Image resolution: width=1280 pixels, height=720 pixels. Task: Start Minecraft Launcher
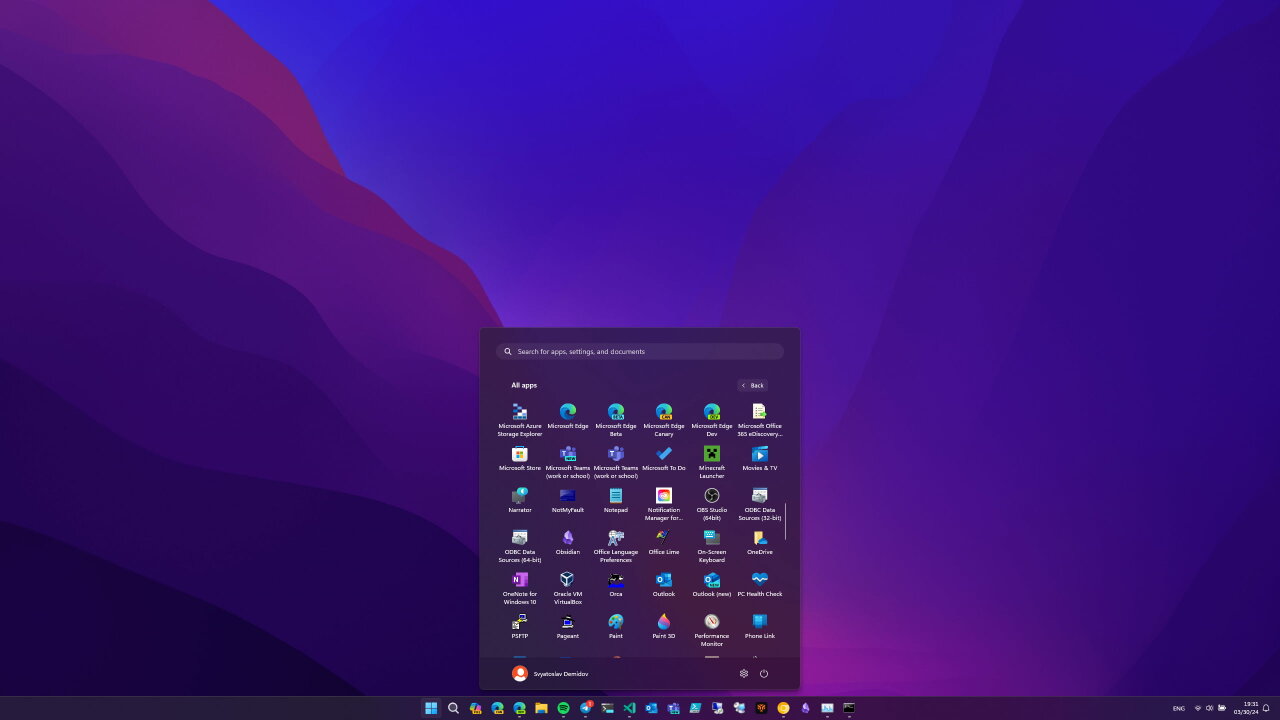point(712,462)
